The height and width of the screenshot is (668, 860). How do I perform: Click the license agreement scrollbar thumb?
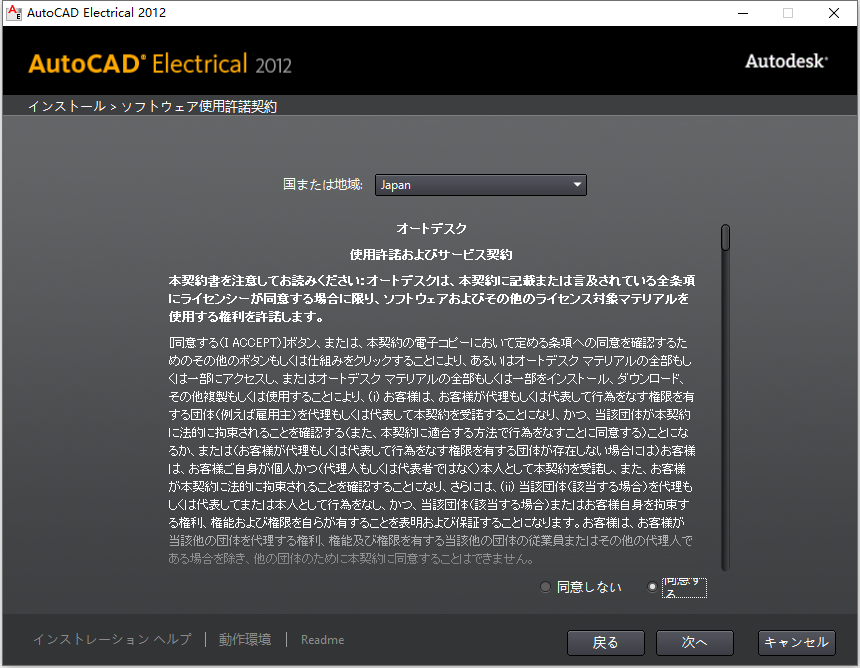[725, 237]
